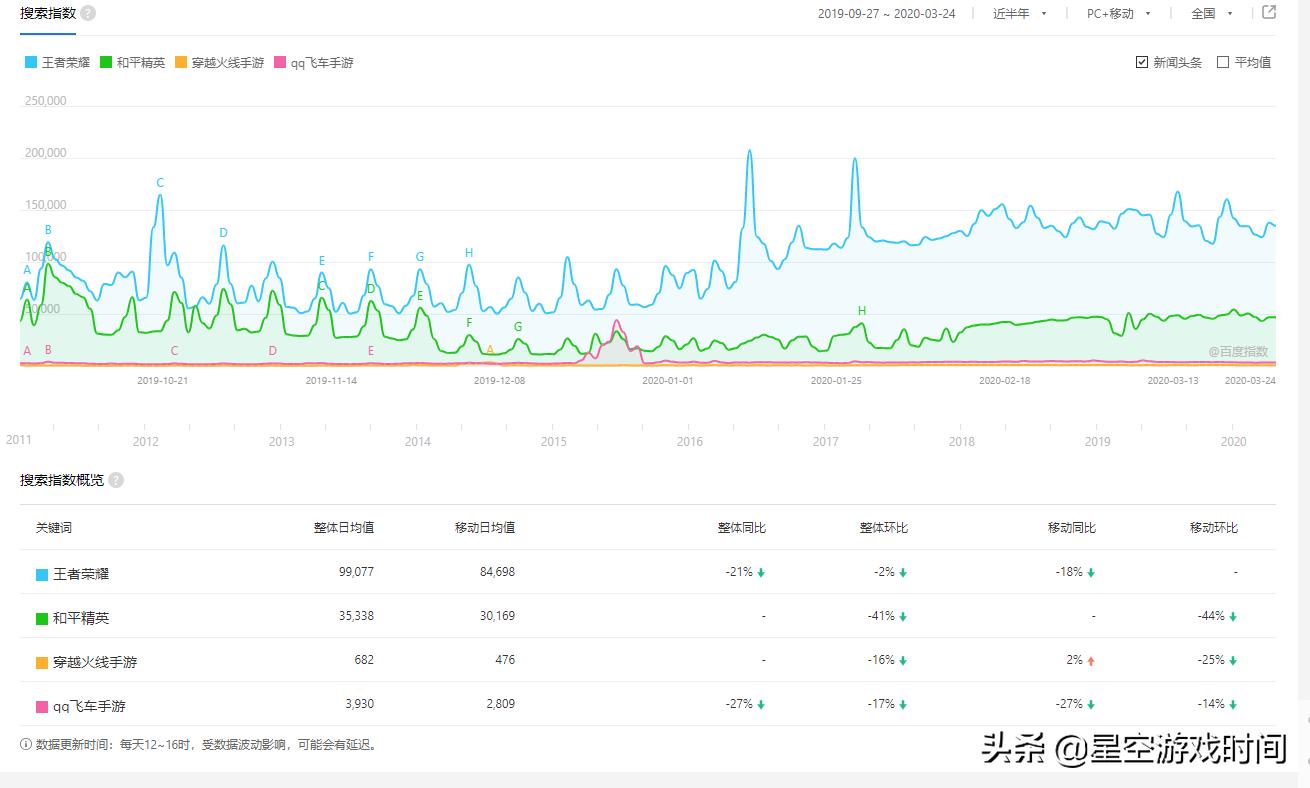Click blue news marker C on chart
The height and width of the screenshot is (788, 1310).
(160, 183)
